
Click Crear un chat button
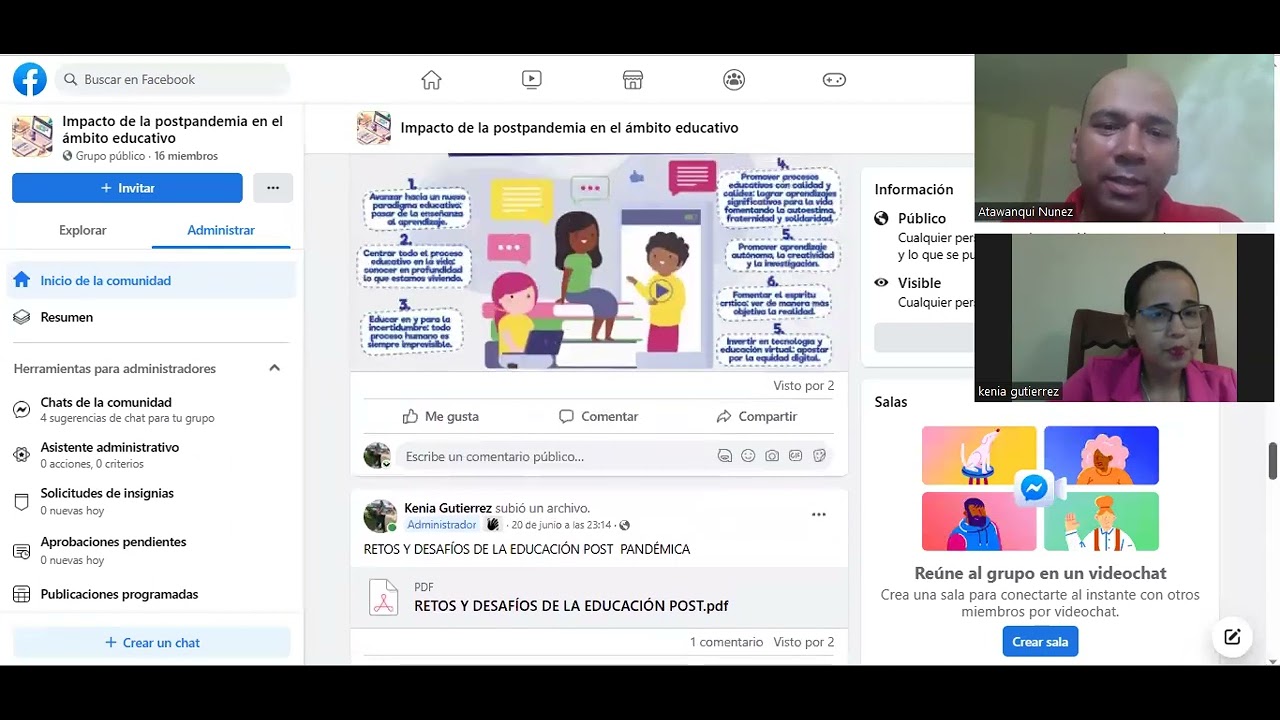[152, 643]
